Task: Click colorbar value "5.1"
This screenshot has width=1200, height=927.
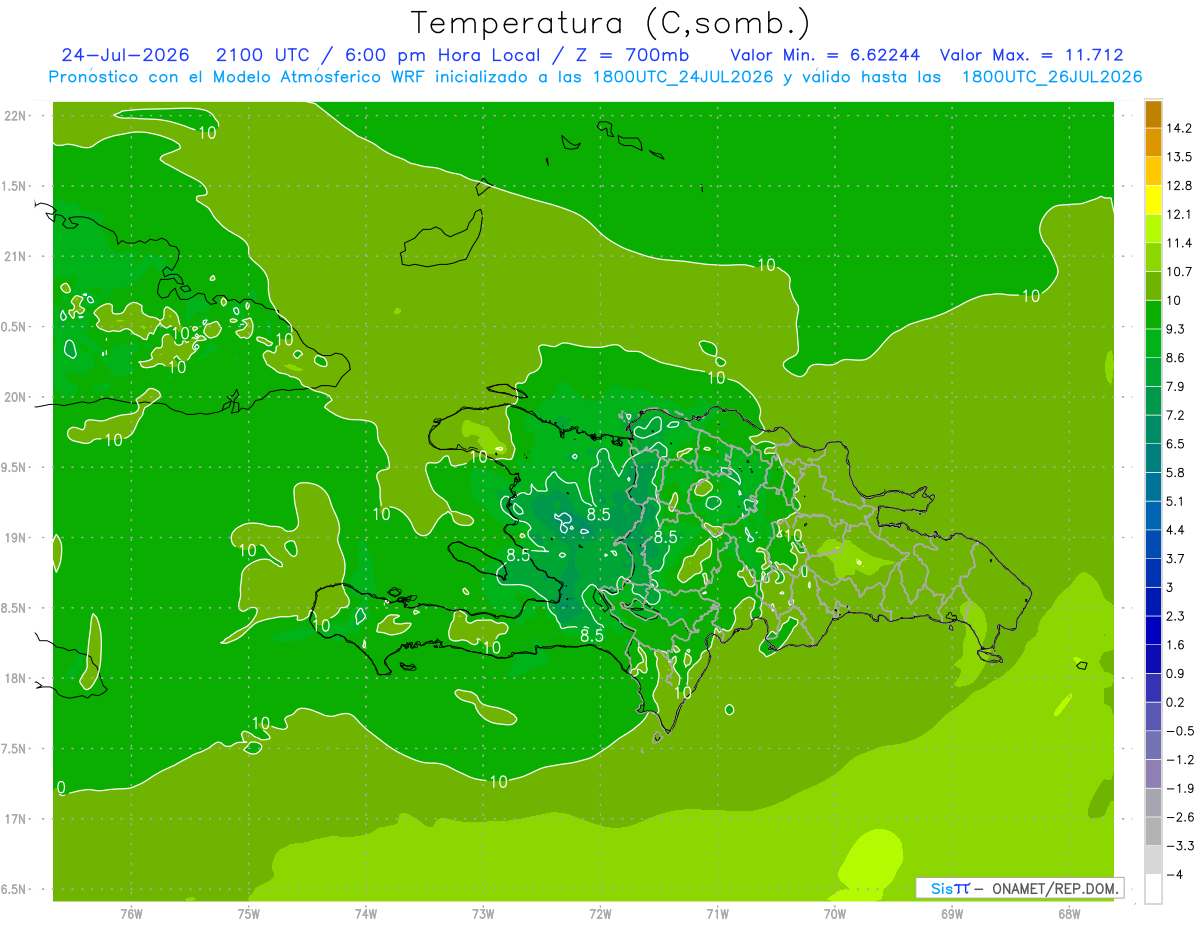Action: 1176,501
